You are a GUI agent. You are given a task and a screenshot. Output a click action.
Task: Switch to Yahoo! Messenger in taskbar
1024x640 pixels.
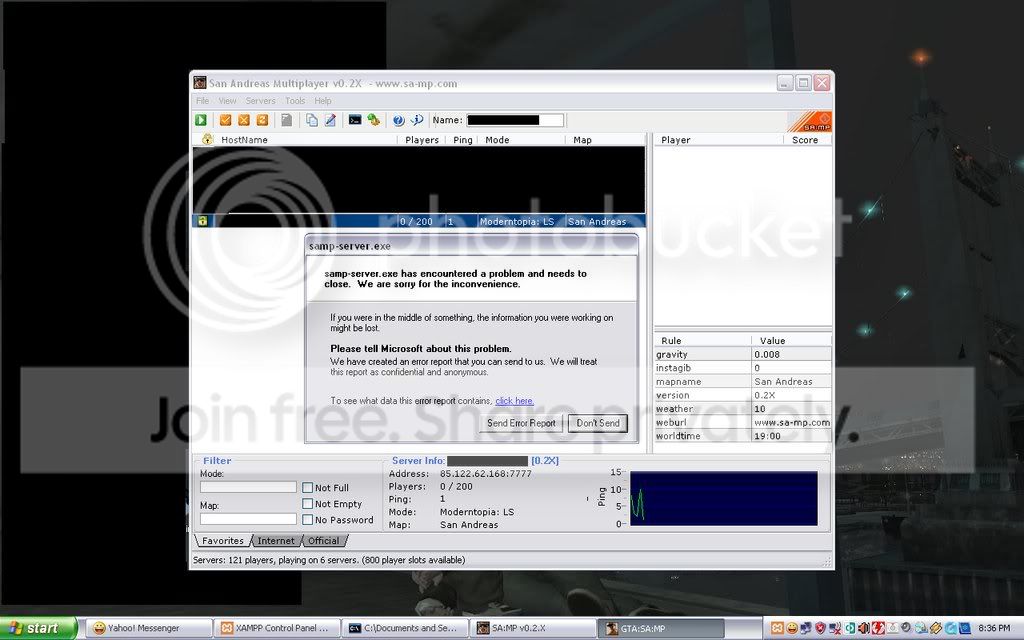(149, 628)
